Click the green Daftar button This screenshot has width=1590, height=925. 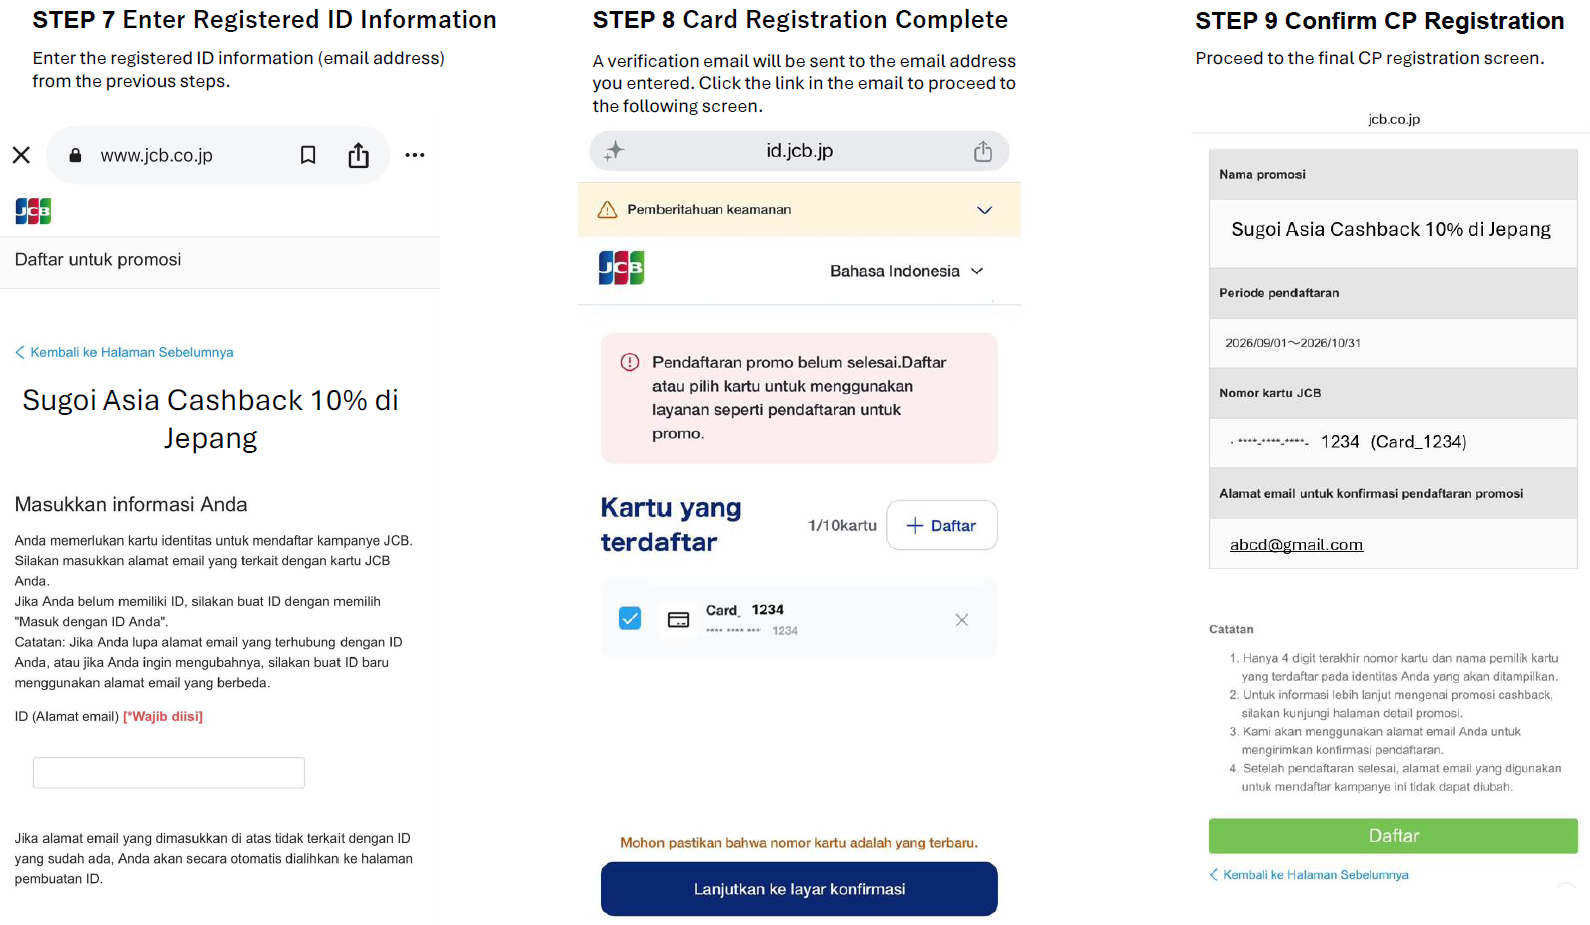1393,836
